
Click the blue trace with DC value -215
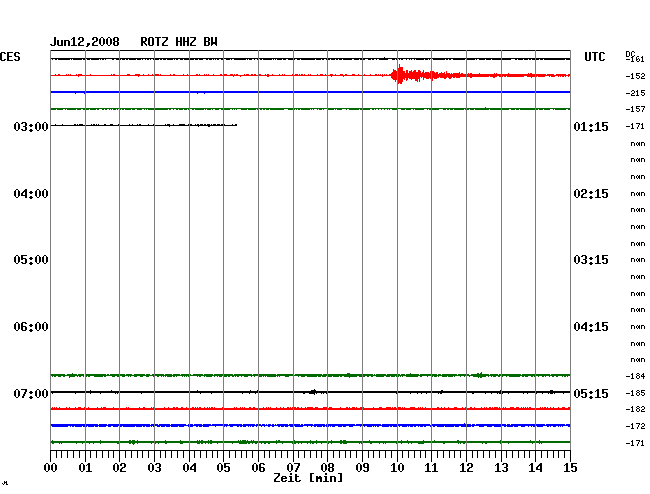click(x=310, y=92)
